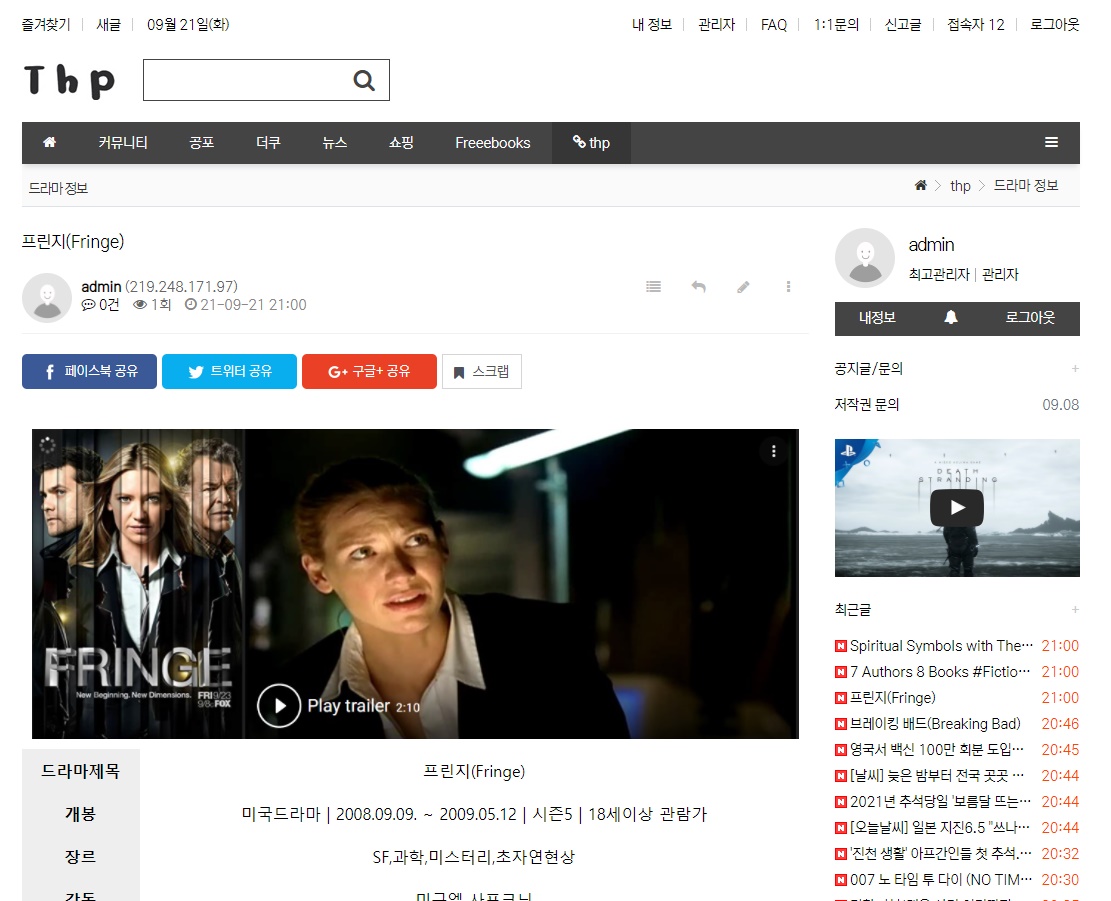1111x901 pixels.
Task: Click the search magnifier icon
Action: pyautogui.click(x=364, y=81)
